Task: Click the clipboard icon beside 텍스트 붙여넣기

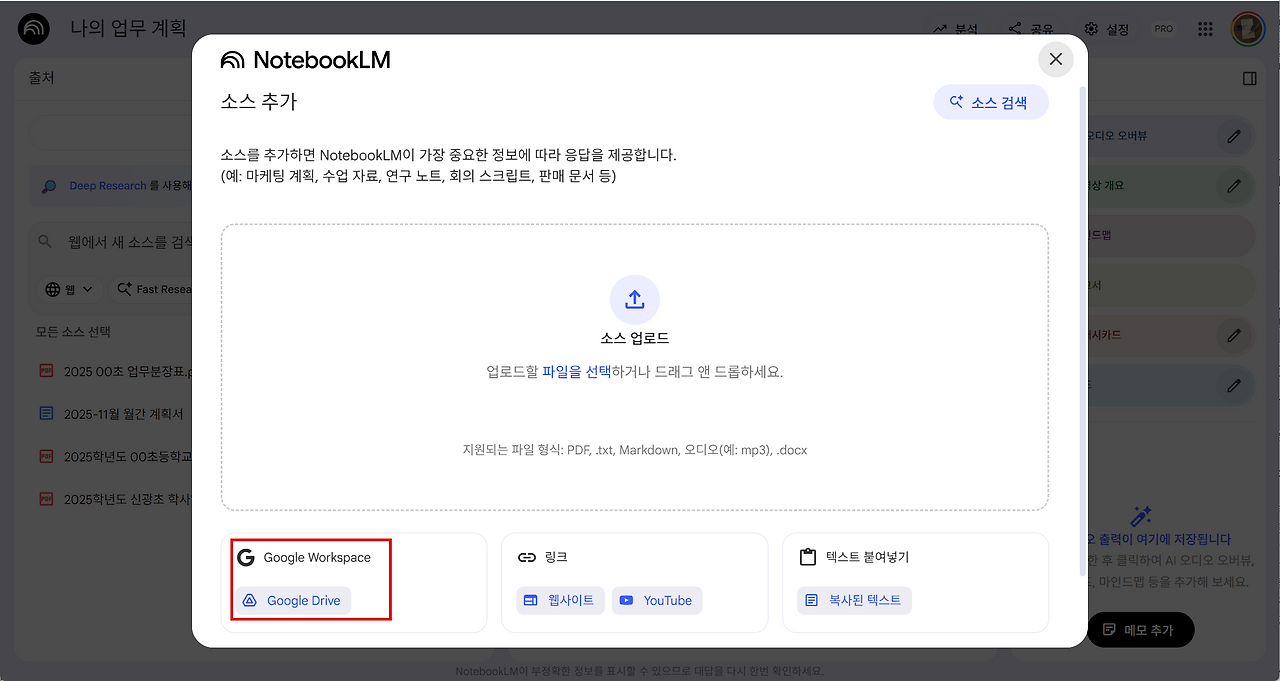Action: pos(808,558)
